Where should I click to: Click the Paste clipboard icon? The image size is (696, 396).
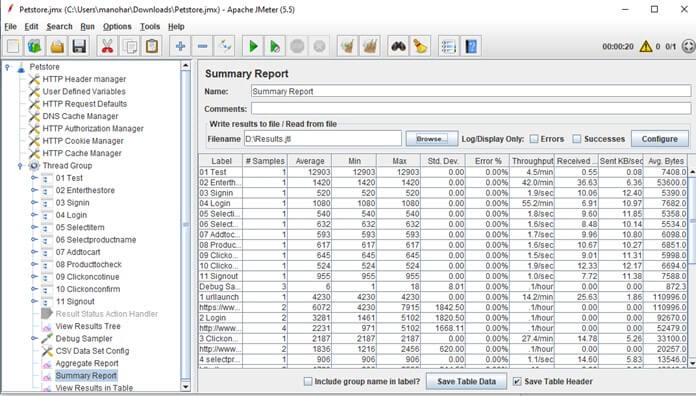click(152, 46)
